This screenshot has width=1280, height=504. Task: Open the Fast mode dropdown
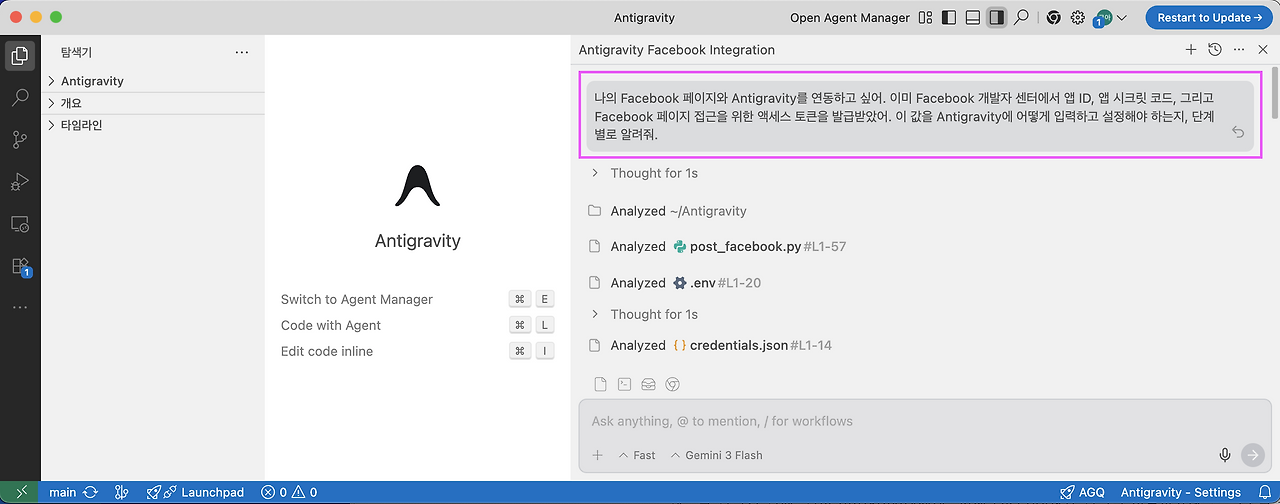click(x=637, y=455)
